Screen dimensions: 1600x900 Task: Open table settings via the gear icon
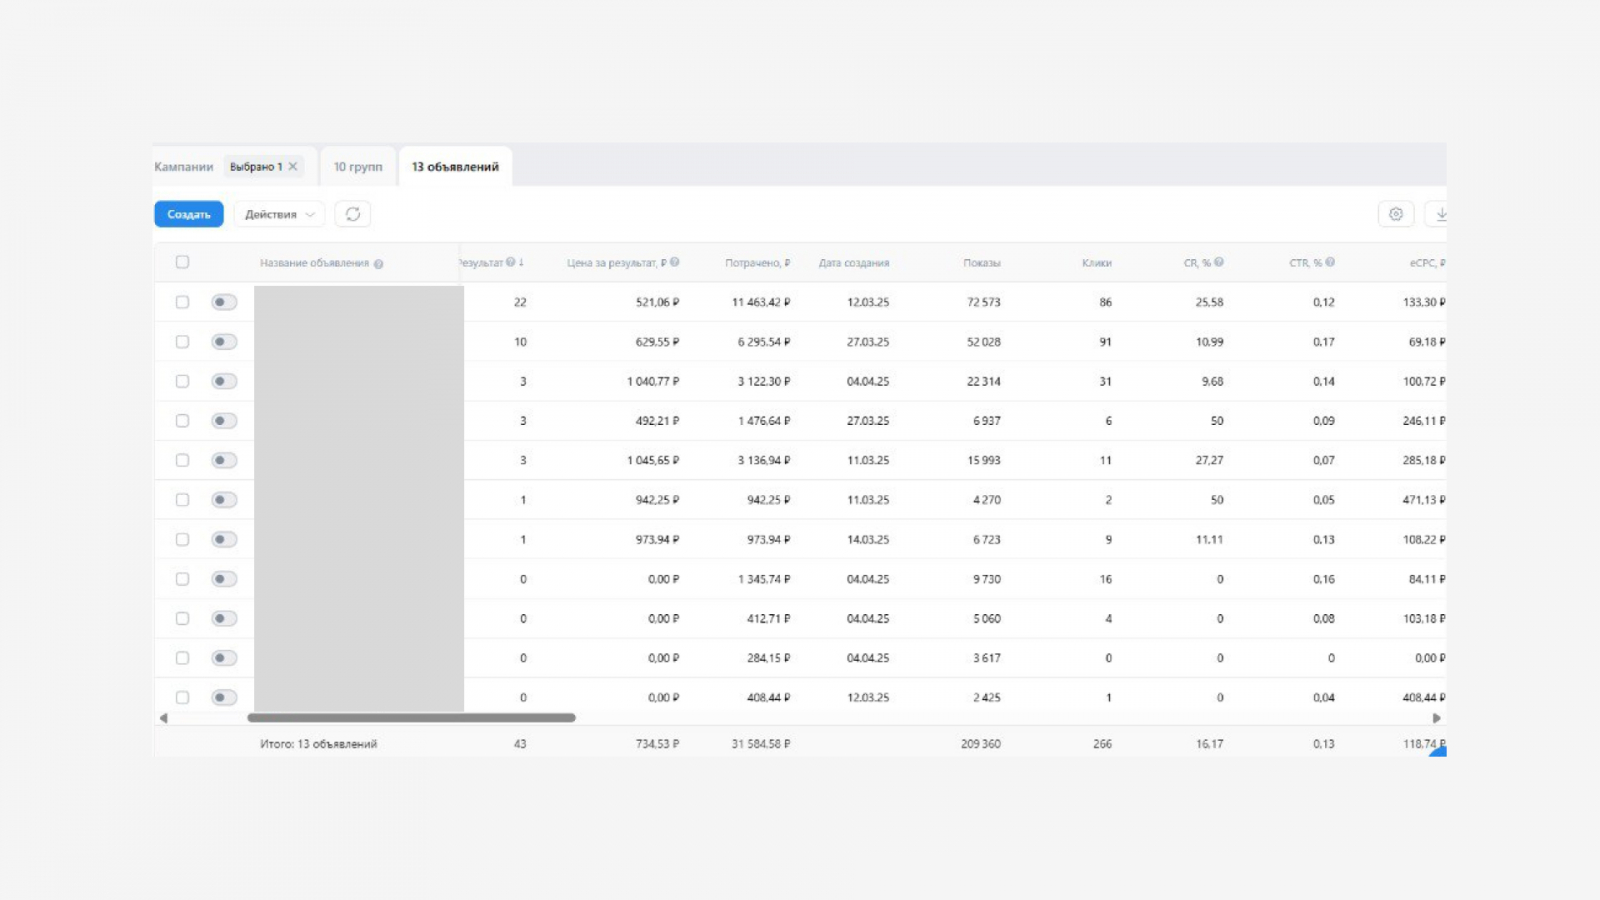1396,214
